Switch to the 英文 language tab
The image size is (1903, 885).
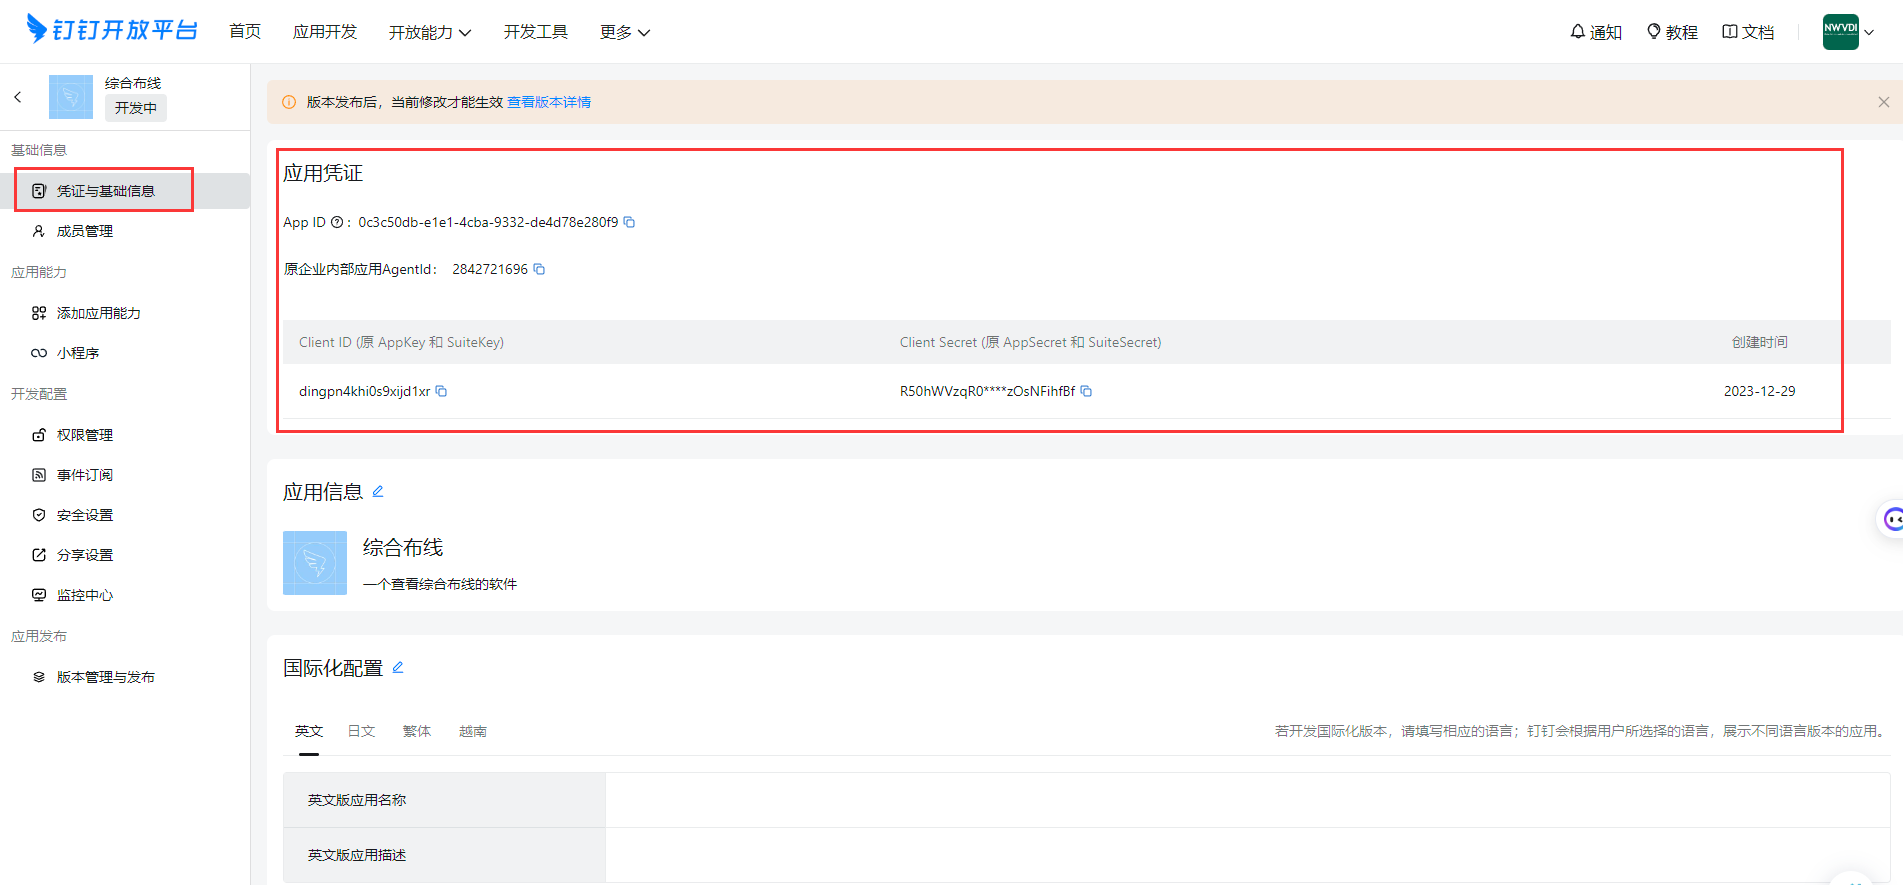309,731
